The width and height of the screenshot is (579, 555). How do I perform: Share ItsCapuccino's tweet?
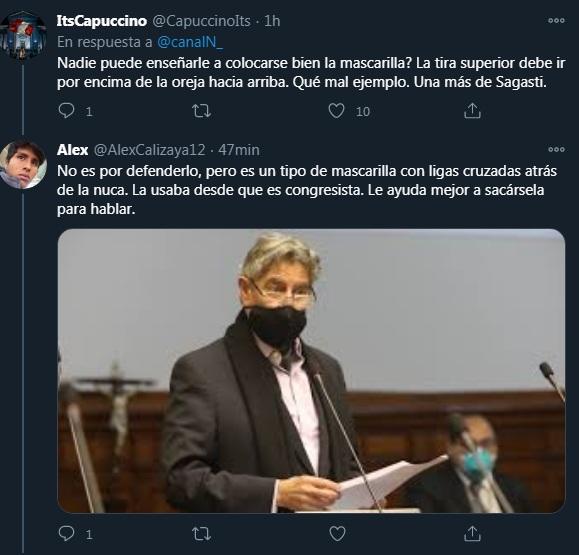[x=472, y=111]
